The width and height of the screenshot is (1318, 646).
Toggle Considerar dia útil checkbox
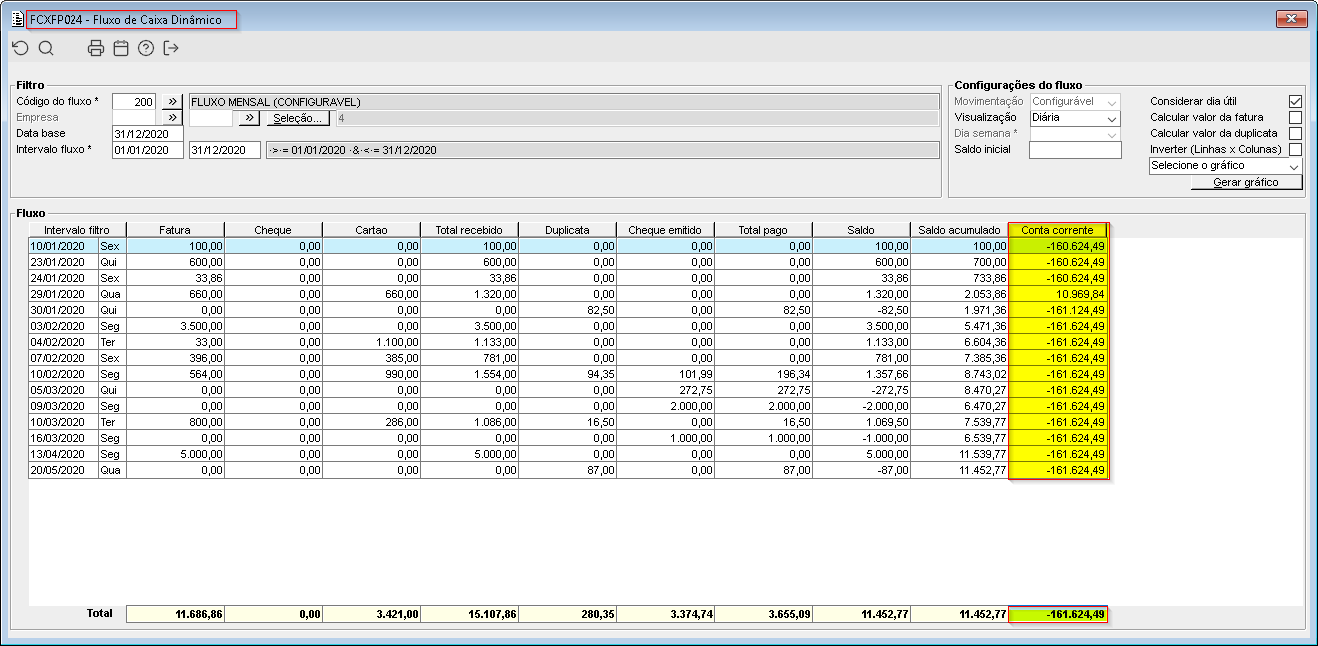1296,102
